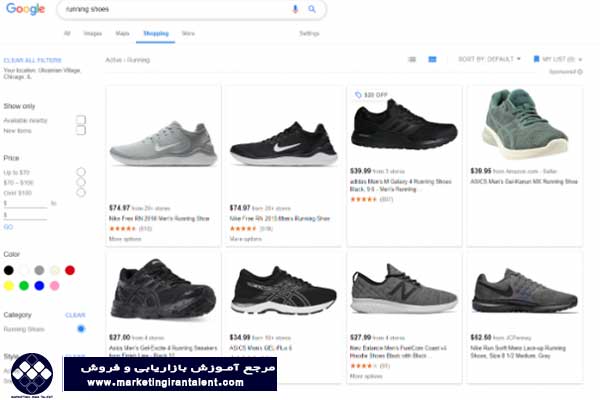Open the grey Nike Free RN shoe thumbnail
This screenshot has height=400, width=600.
[163, 144]
